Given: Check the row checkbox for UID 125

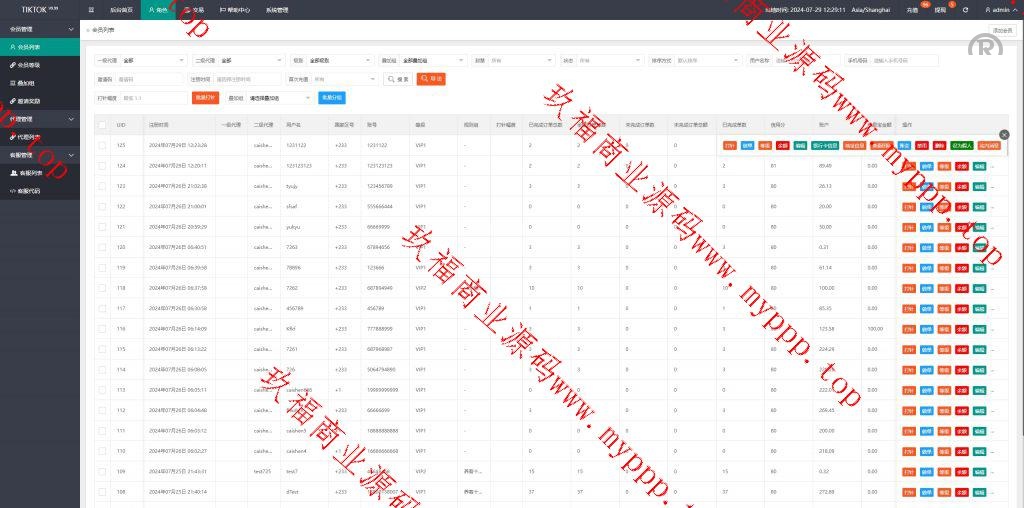Looking at the screenshot, I should click(x=102, y=145).
